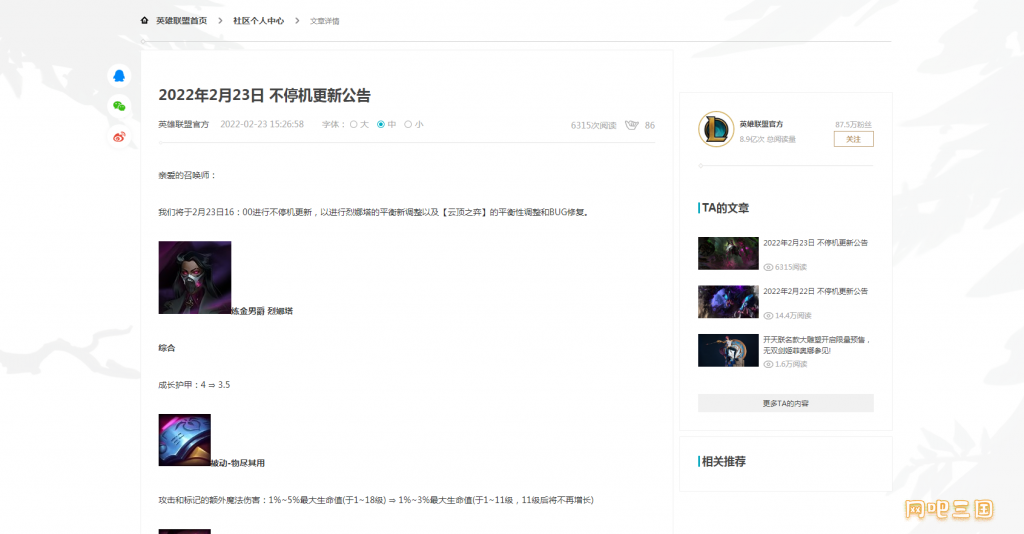Click the 炼金男爵 烈娜塔 champion label
Viewport: 1024px width, 534px height.
pyautogui.click(x=262, y=311)
